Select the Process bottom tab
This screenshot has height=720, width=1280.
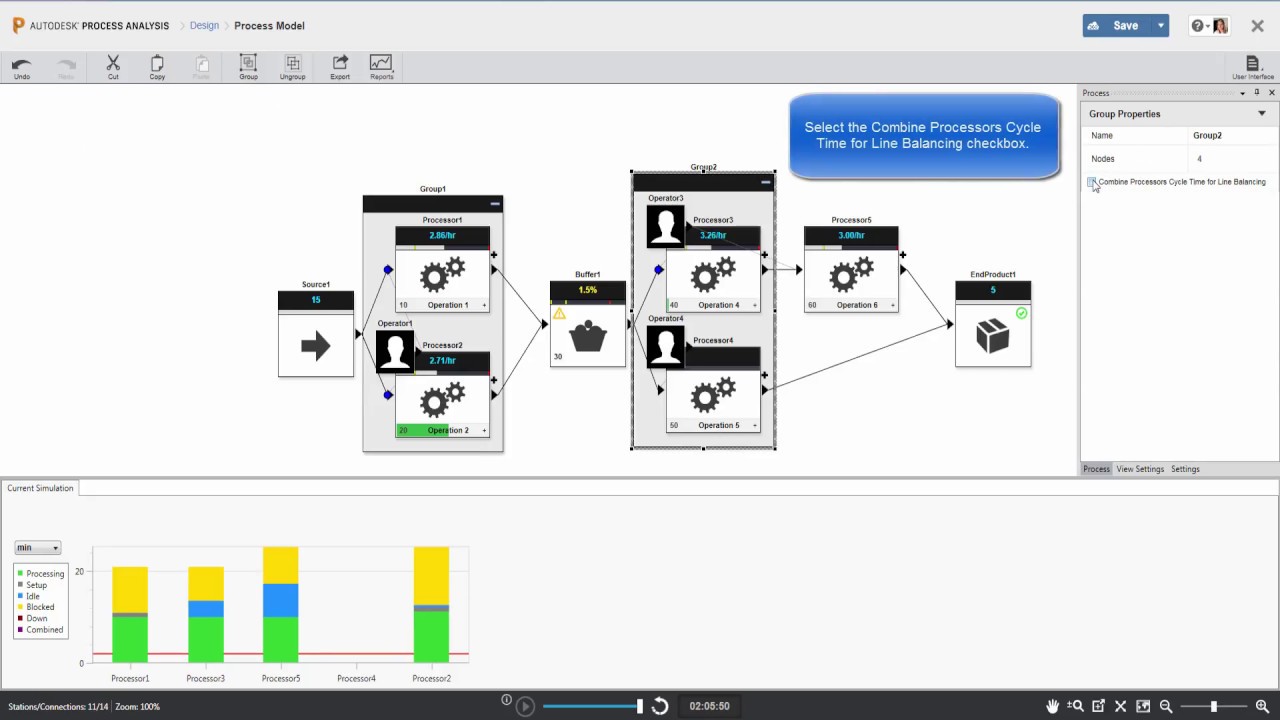point(1096,469)
